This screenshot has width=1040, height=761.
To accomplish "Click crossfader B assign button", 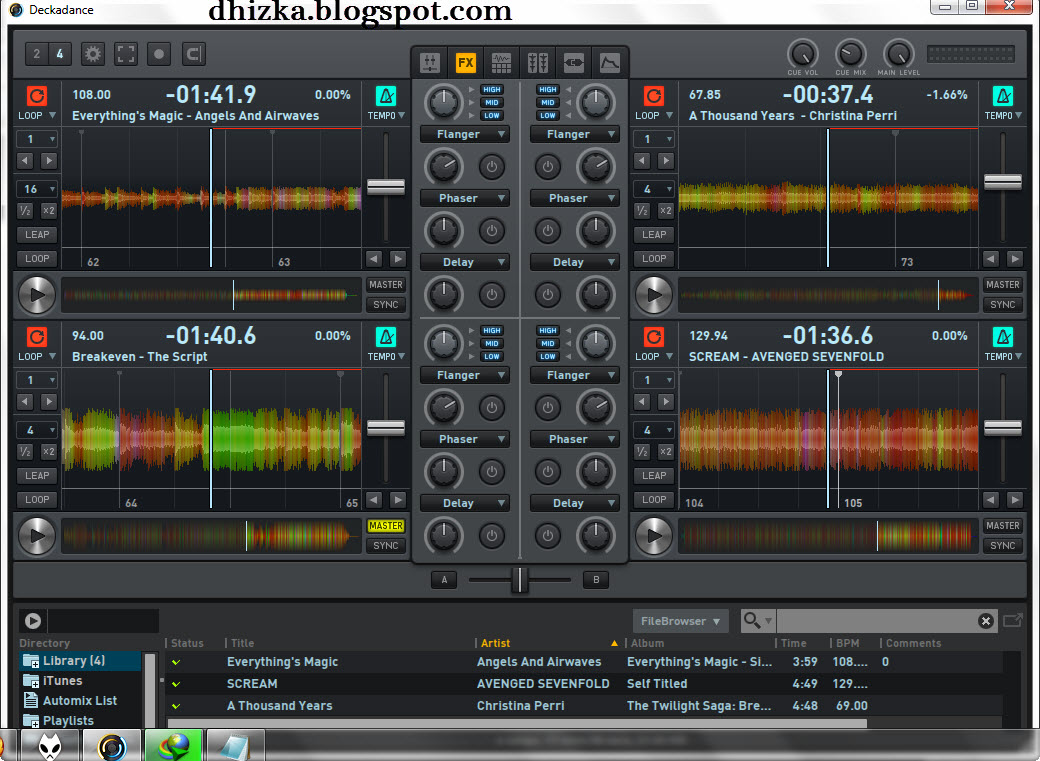I will point(596,580).
